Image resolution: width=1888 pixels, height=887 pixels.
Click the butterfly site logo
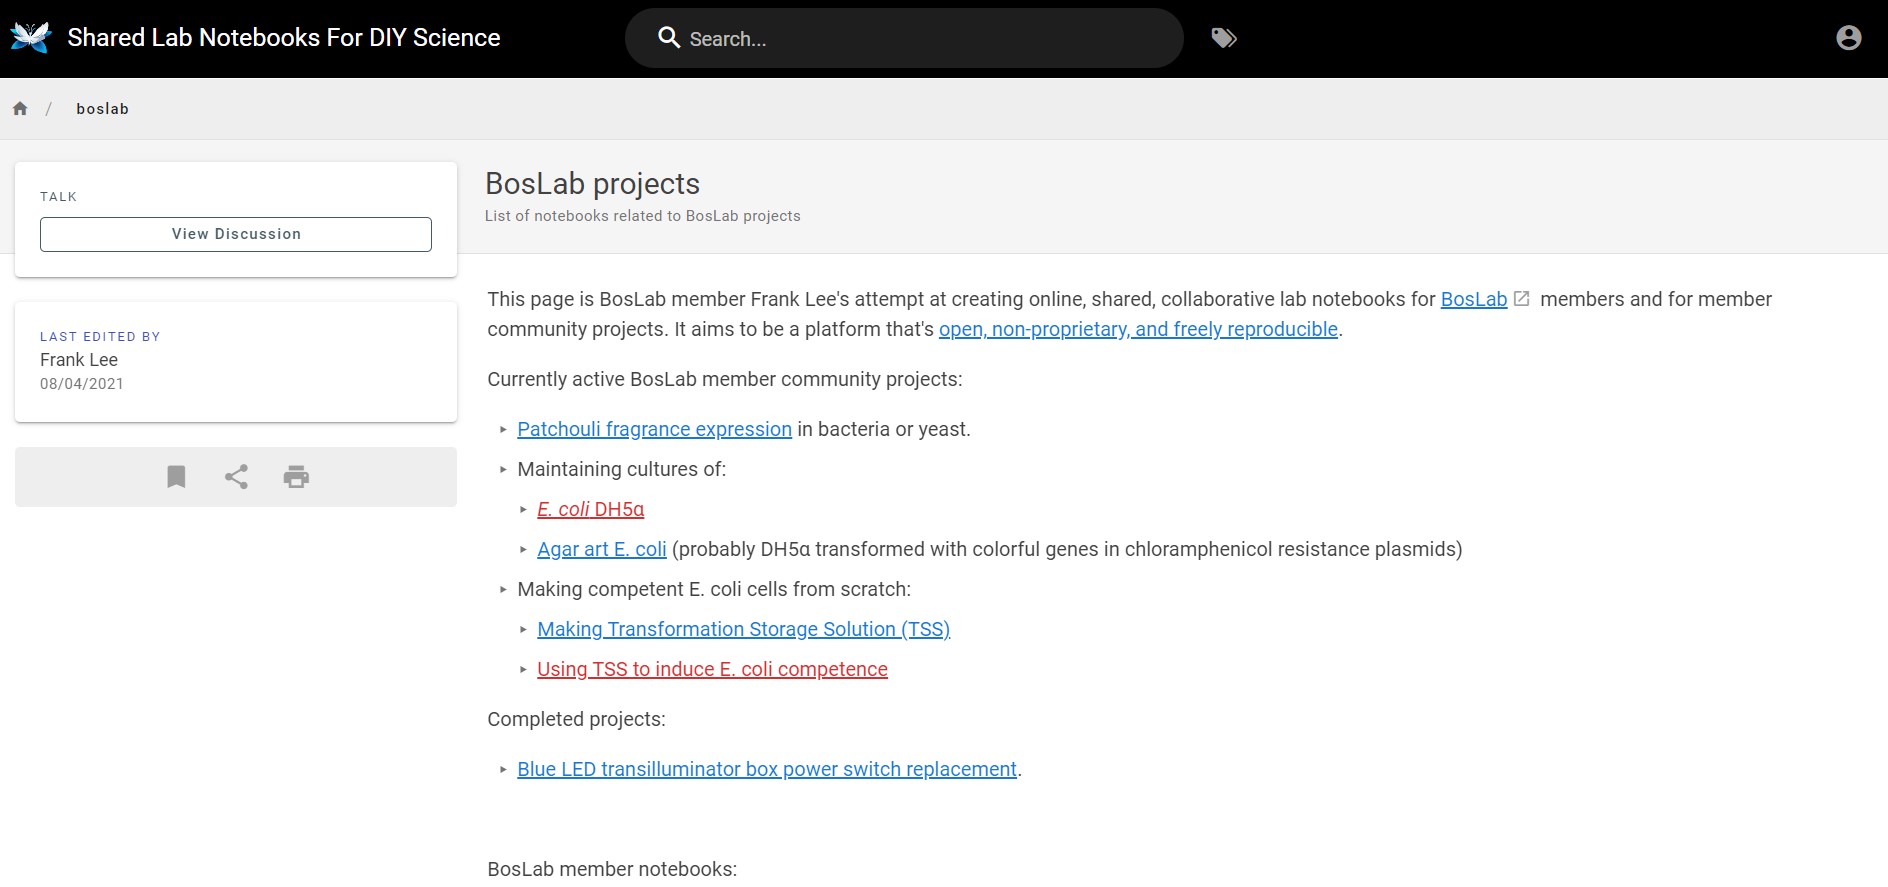(30, 38)
